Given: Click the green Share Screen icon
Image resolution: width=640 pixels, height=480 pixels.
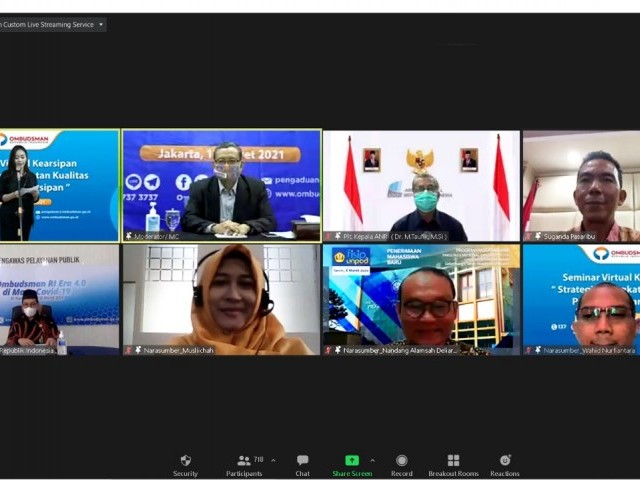Looking at the screenshot, I should pos(352,460).
